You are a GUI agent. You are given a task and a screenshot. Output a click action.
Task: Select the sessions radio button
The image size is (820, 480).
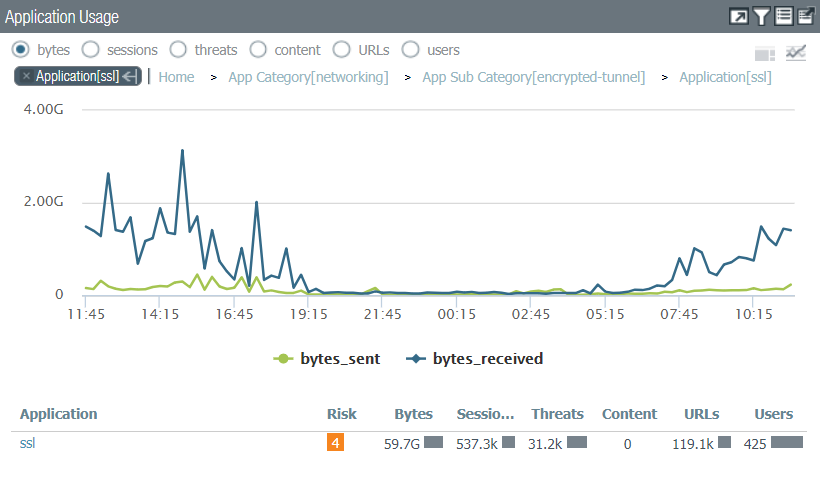(90, 49)
